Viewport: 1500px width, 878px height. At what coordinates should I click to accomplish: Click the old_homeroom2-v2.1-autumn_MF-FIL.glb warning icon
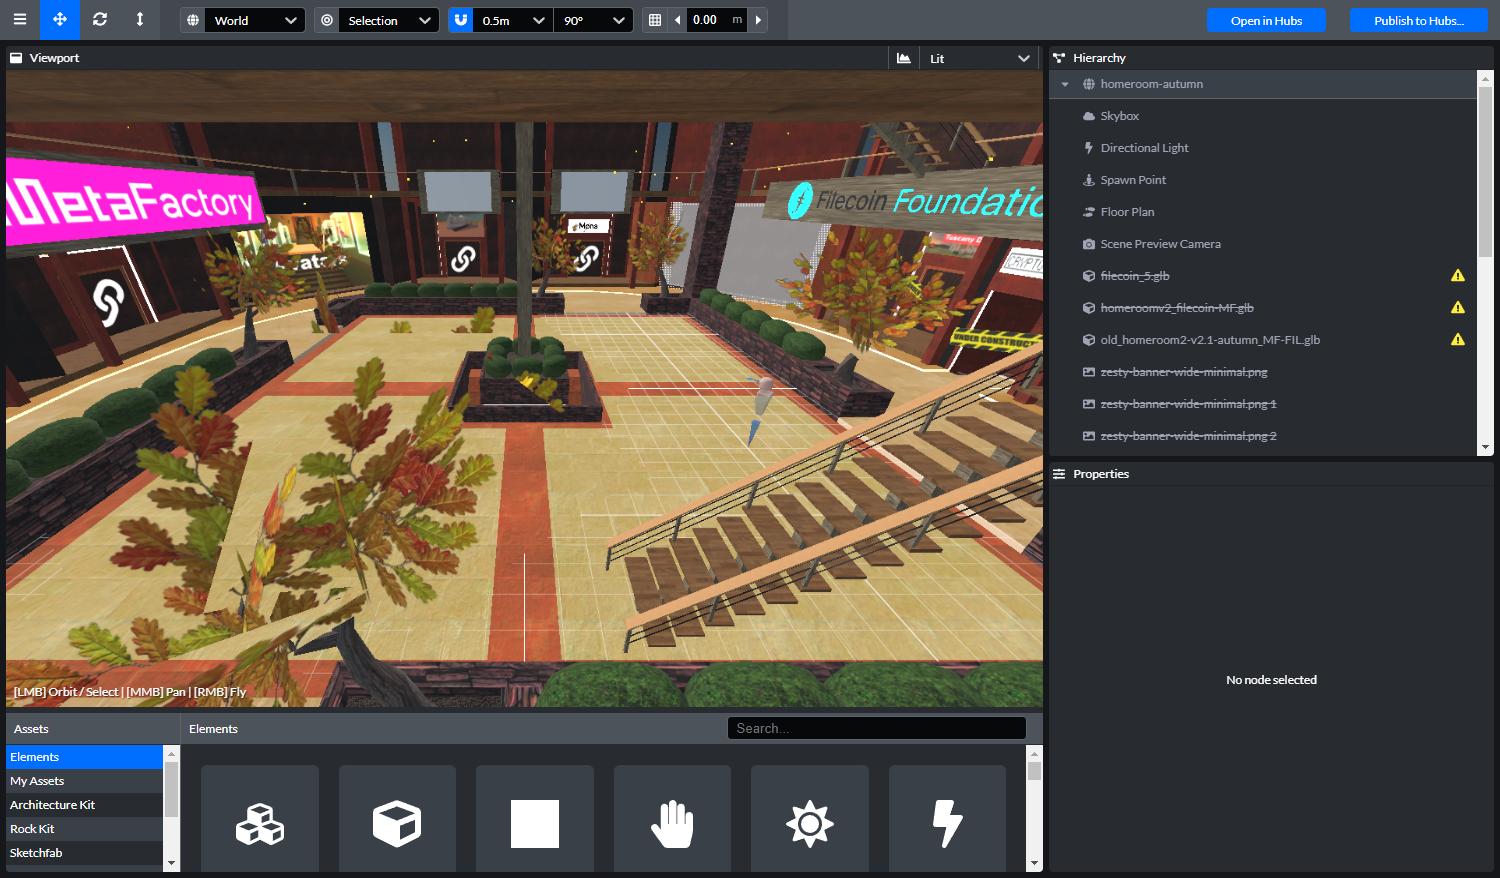point(1458,339)
